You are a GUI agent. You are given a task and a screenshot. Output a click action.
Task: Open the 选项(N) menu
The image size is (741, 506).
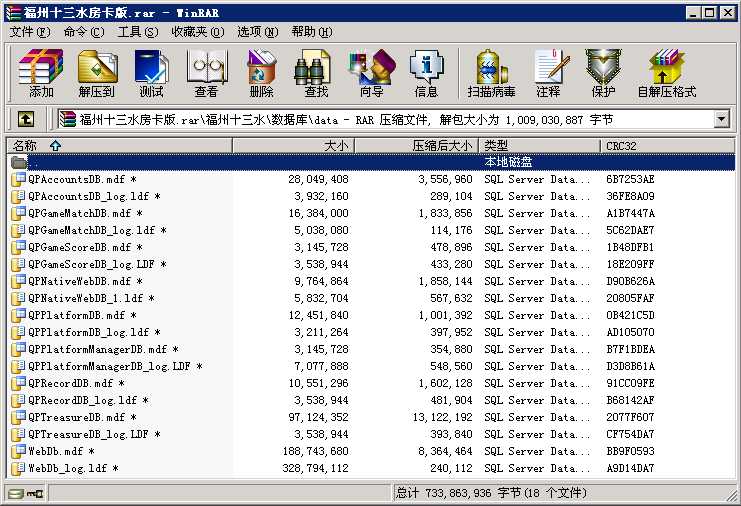click(258, 32)
